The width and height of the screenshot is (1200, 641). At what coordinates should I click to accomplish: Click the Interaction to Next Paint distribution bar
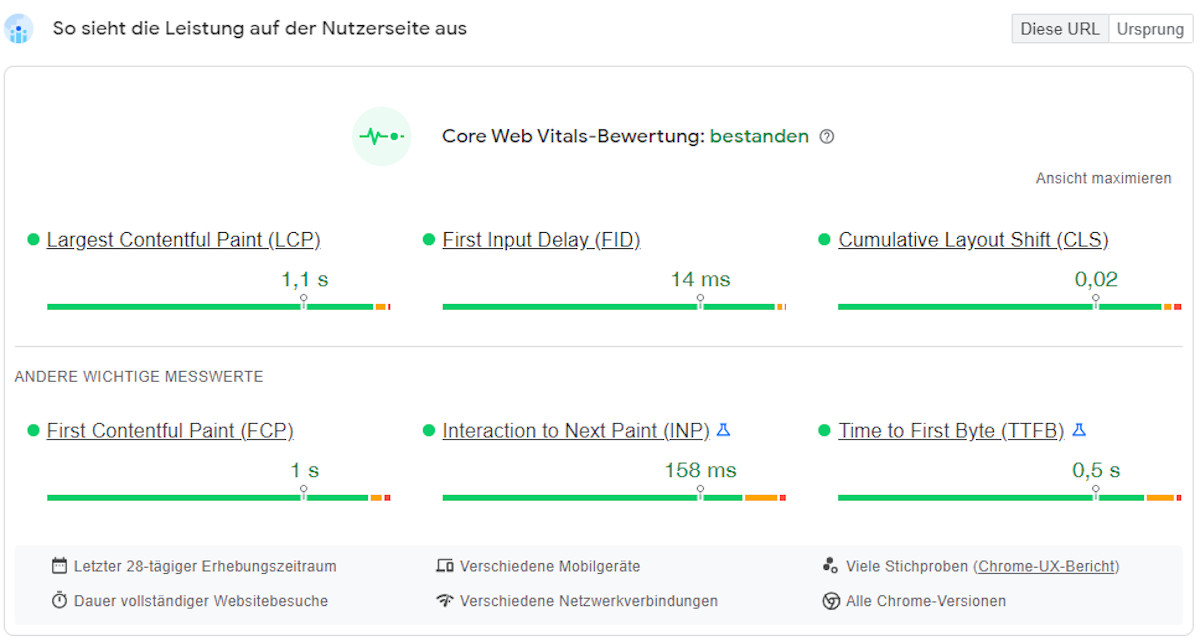point(614,497)
